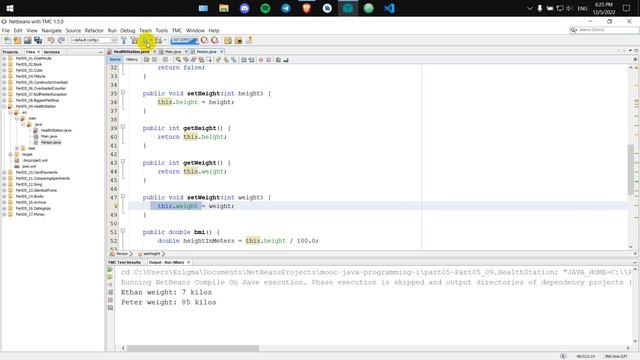
Task: Switch to the Projects panel tab
Action: [x=11, y=52]
